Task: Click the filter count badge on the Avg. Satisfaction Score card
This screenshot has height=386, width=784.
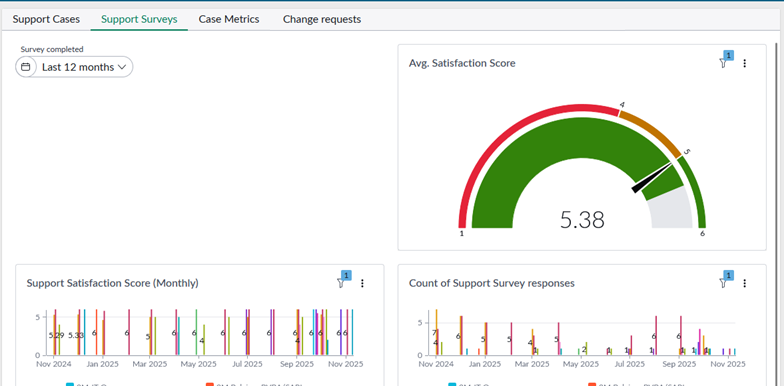Action: pyautogui.click(x=728, y=56)
